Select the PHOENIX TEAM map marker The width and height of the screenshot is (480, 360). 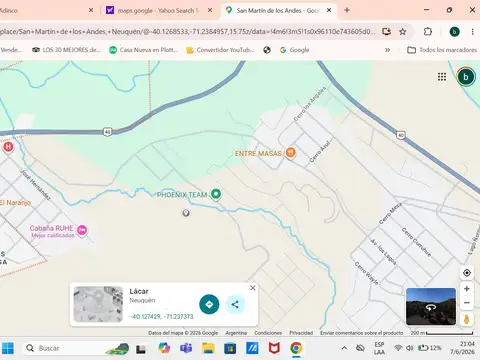[216, 194]
